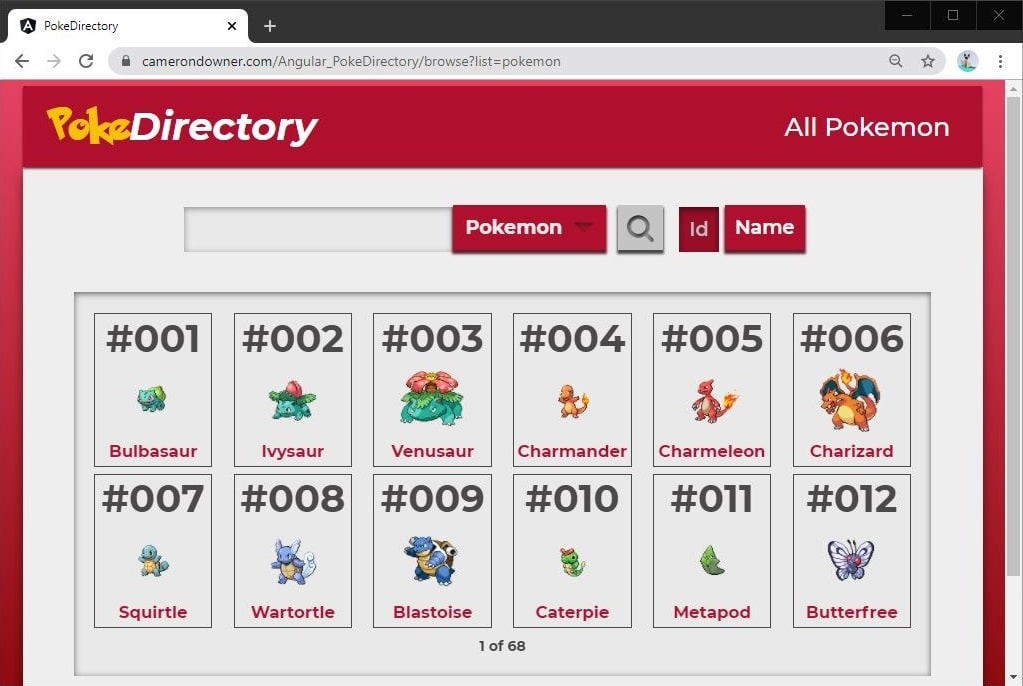The height and width of the screenshot is (686, 1023).
Task: Reload the page using refresh icon
Action: tap(86, 61)
